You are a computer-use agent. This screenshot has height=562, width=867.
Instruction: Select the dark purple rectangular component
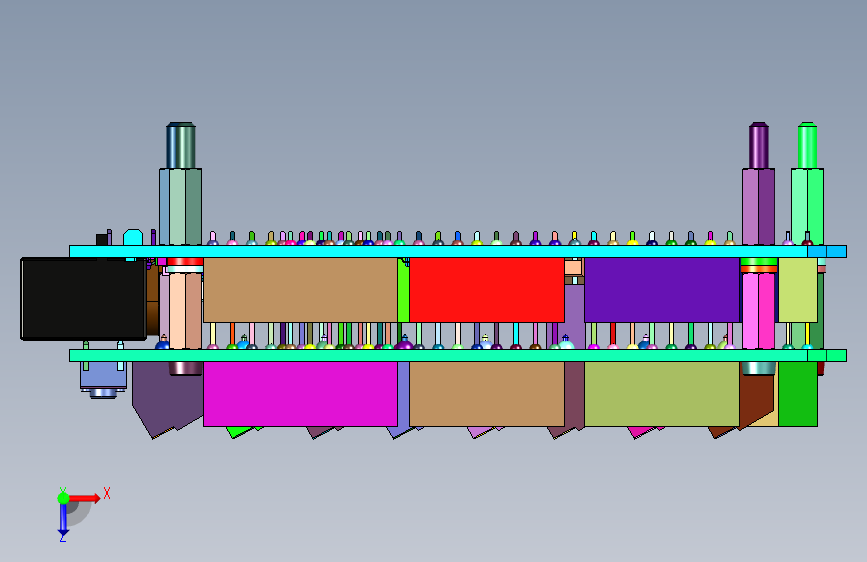tap(662, 290)
